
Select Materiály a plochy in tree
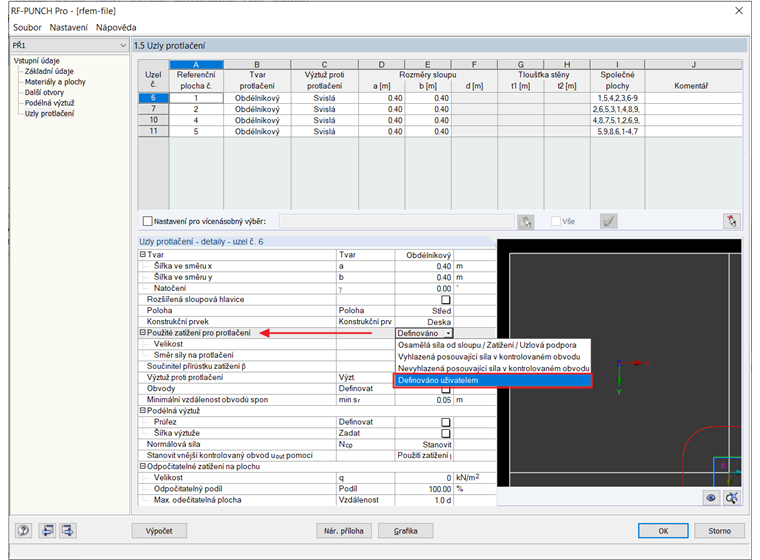coord(55,82)
